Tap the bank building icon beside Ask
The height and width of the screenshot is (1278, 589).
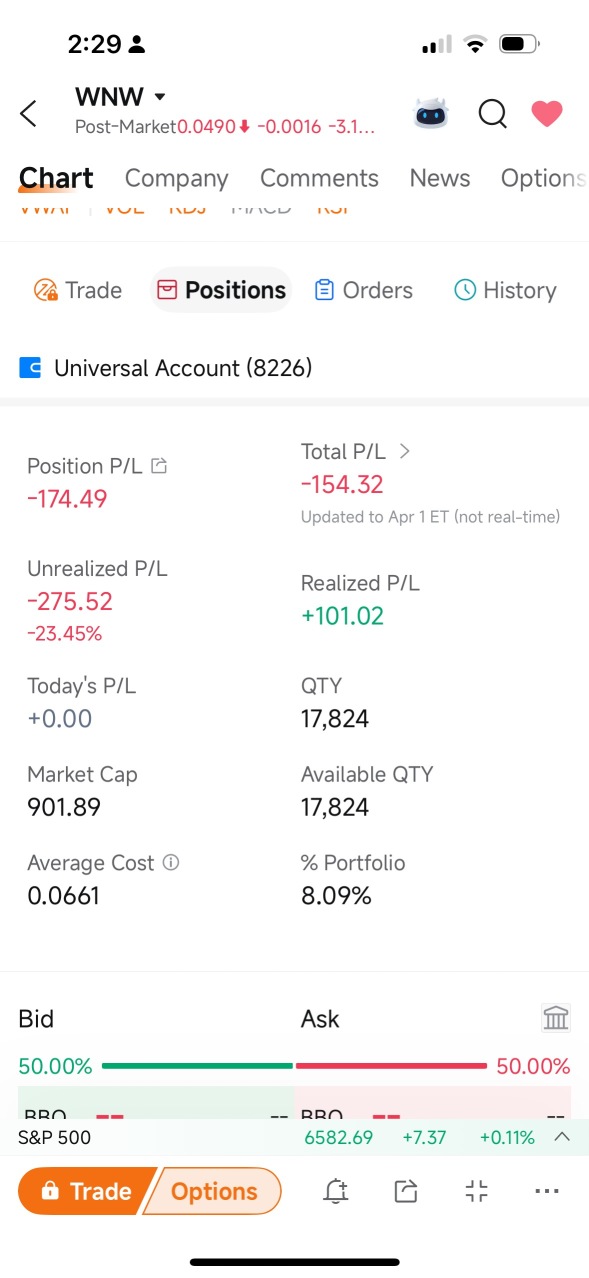pos(556,1019)
